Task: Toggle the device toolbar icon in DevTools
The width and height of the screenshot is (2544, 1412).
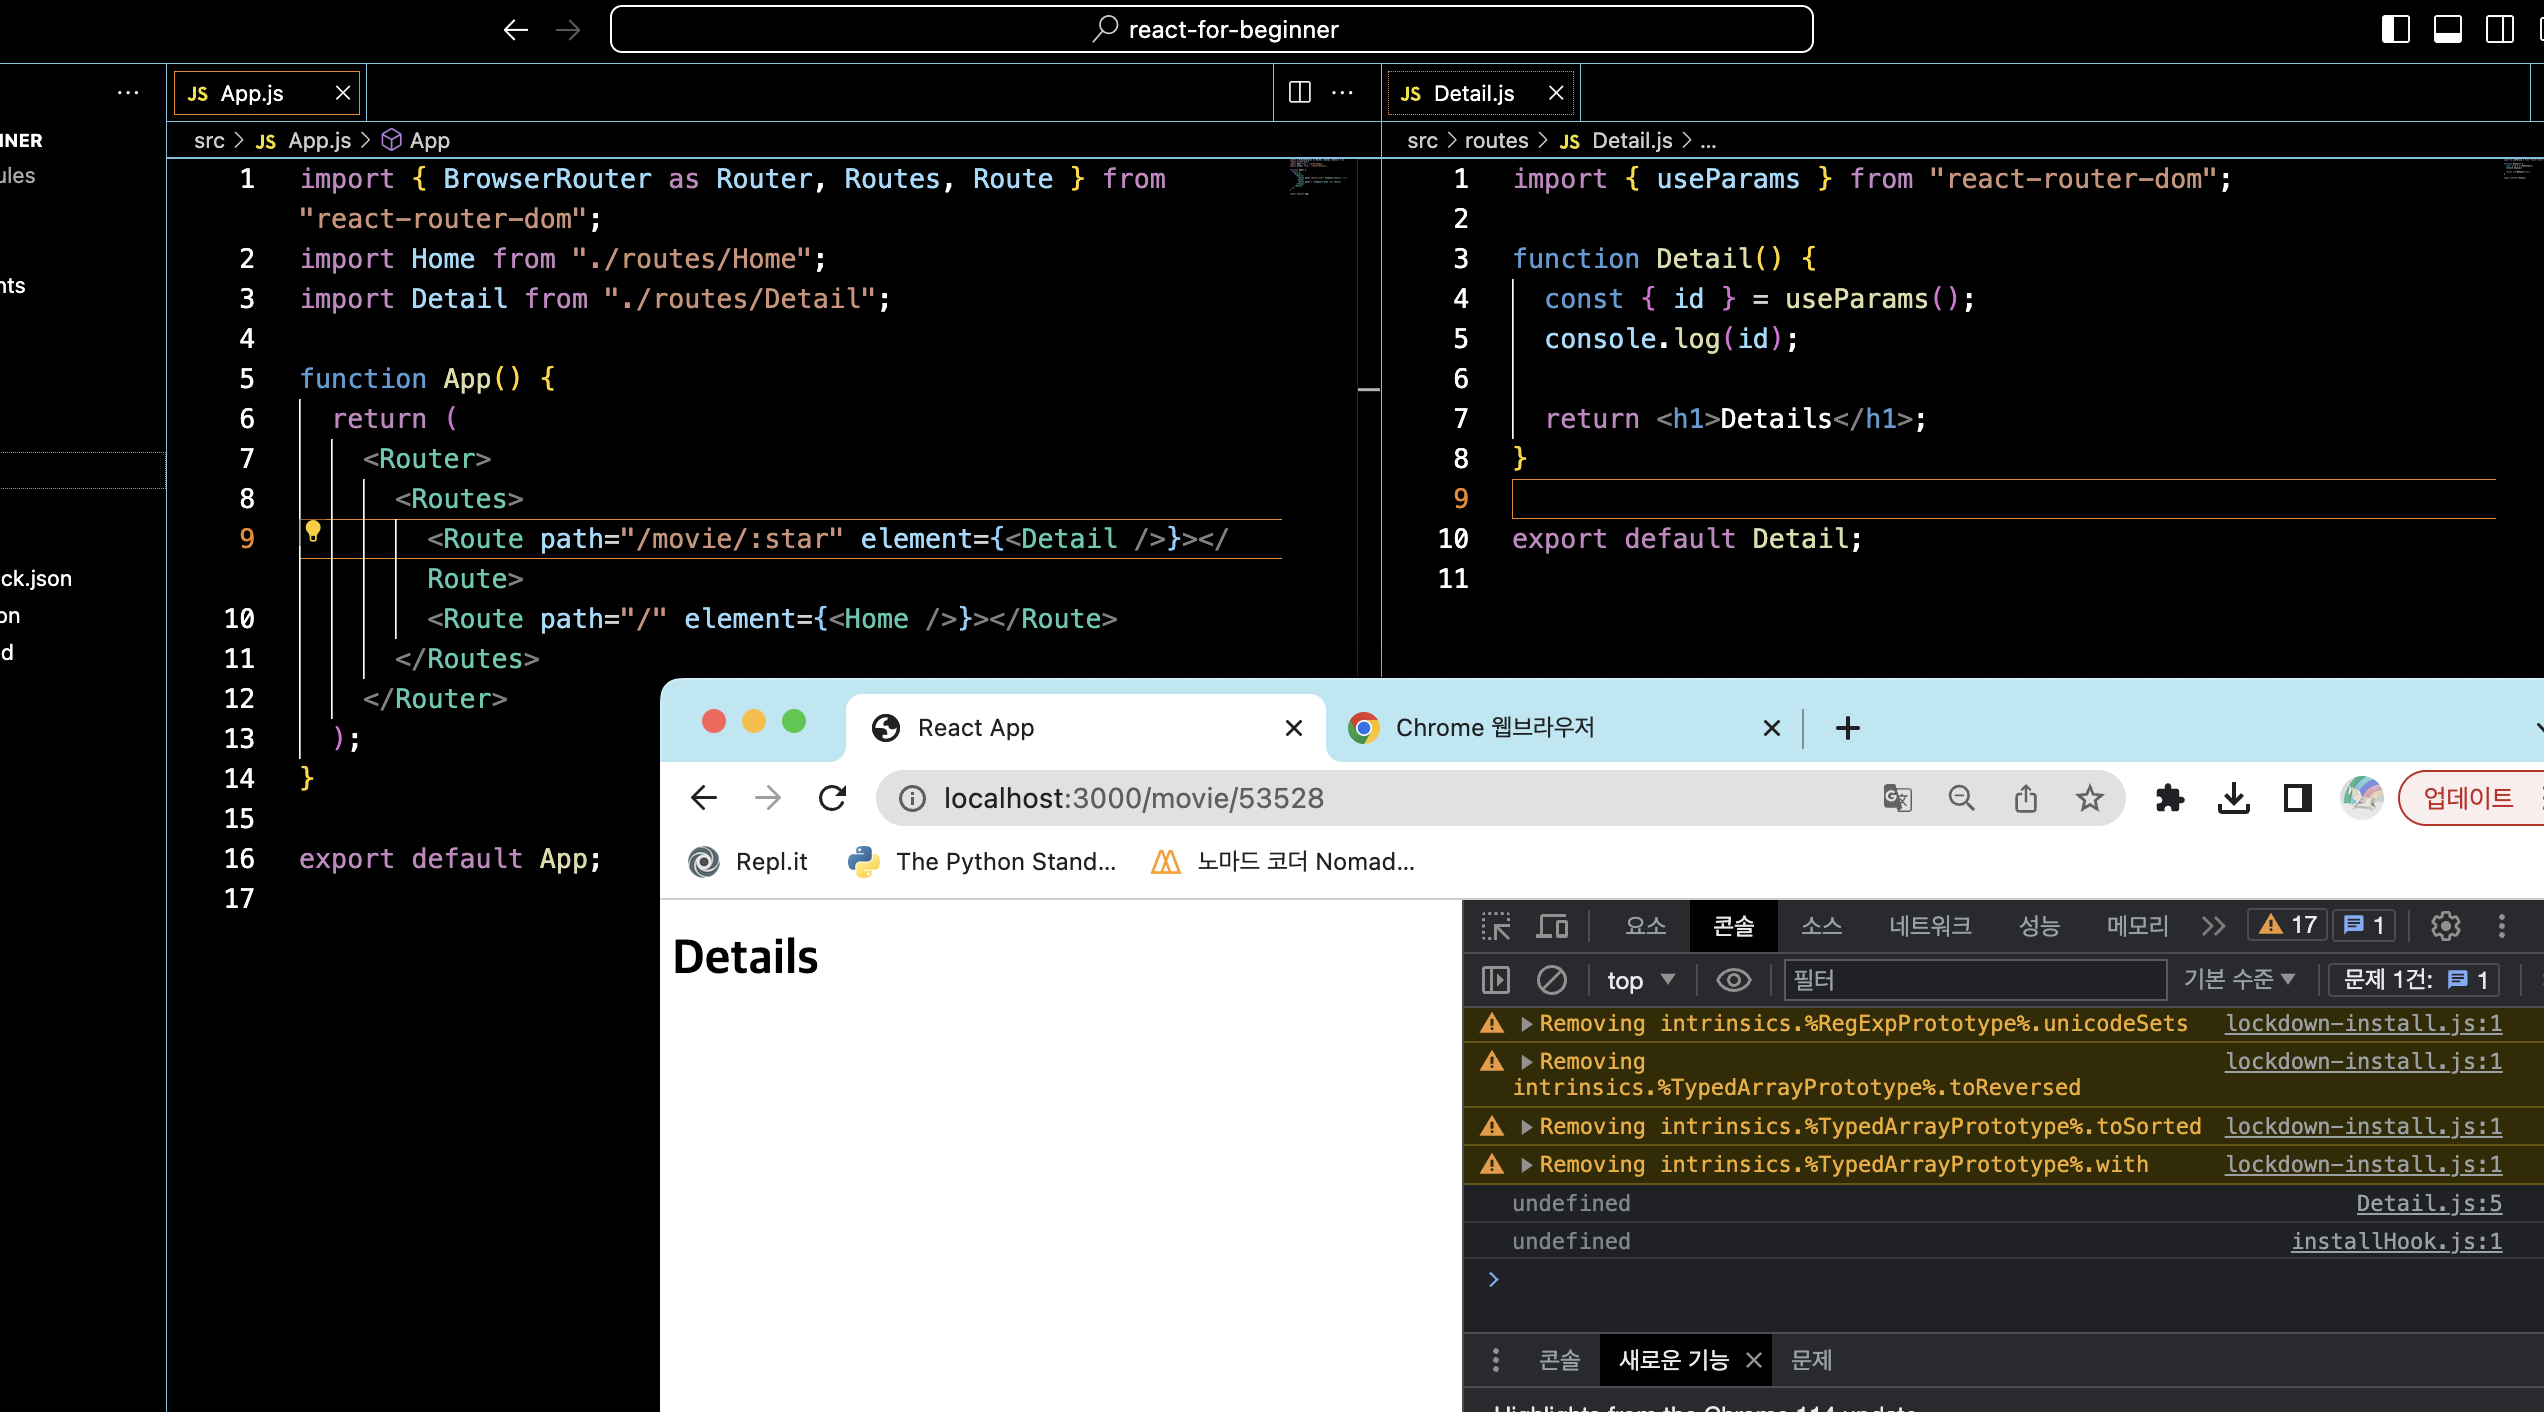Action: pos(1551,926)
